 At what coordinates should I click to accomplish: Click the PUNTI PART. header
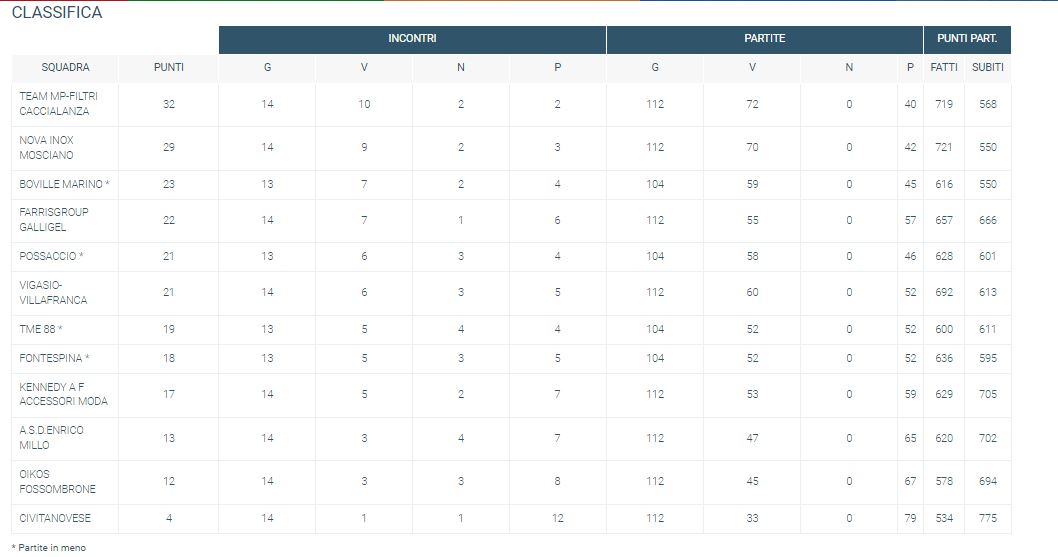(x=967, y=39)
